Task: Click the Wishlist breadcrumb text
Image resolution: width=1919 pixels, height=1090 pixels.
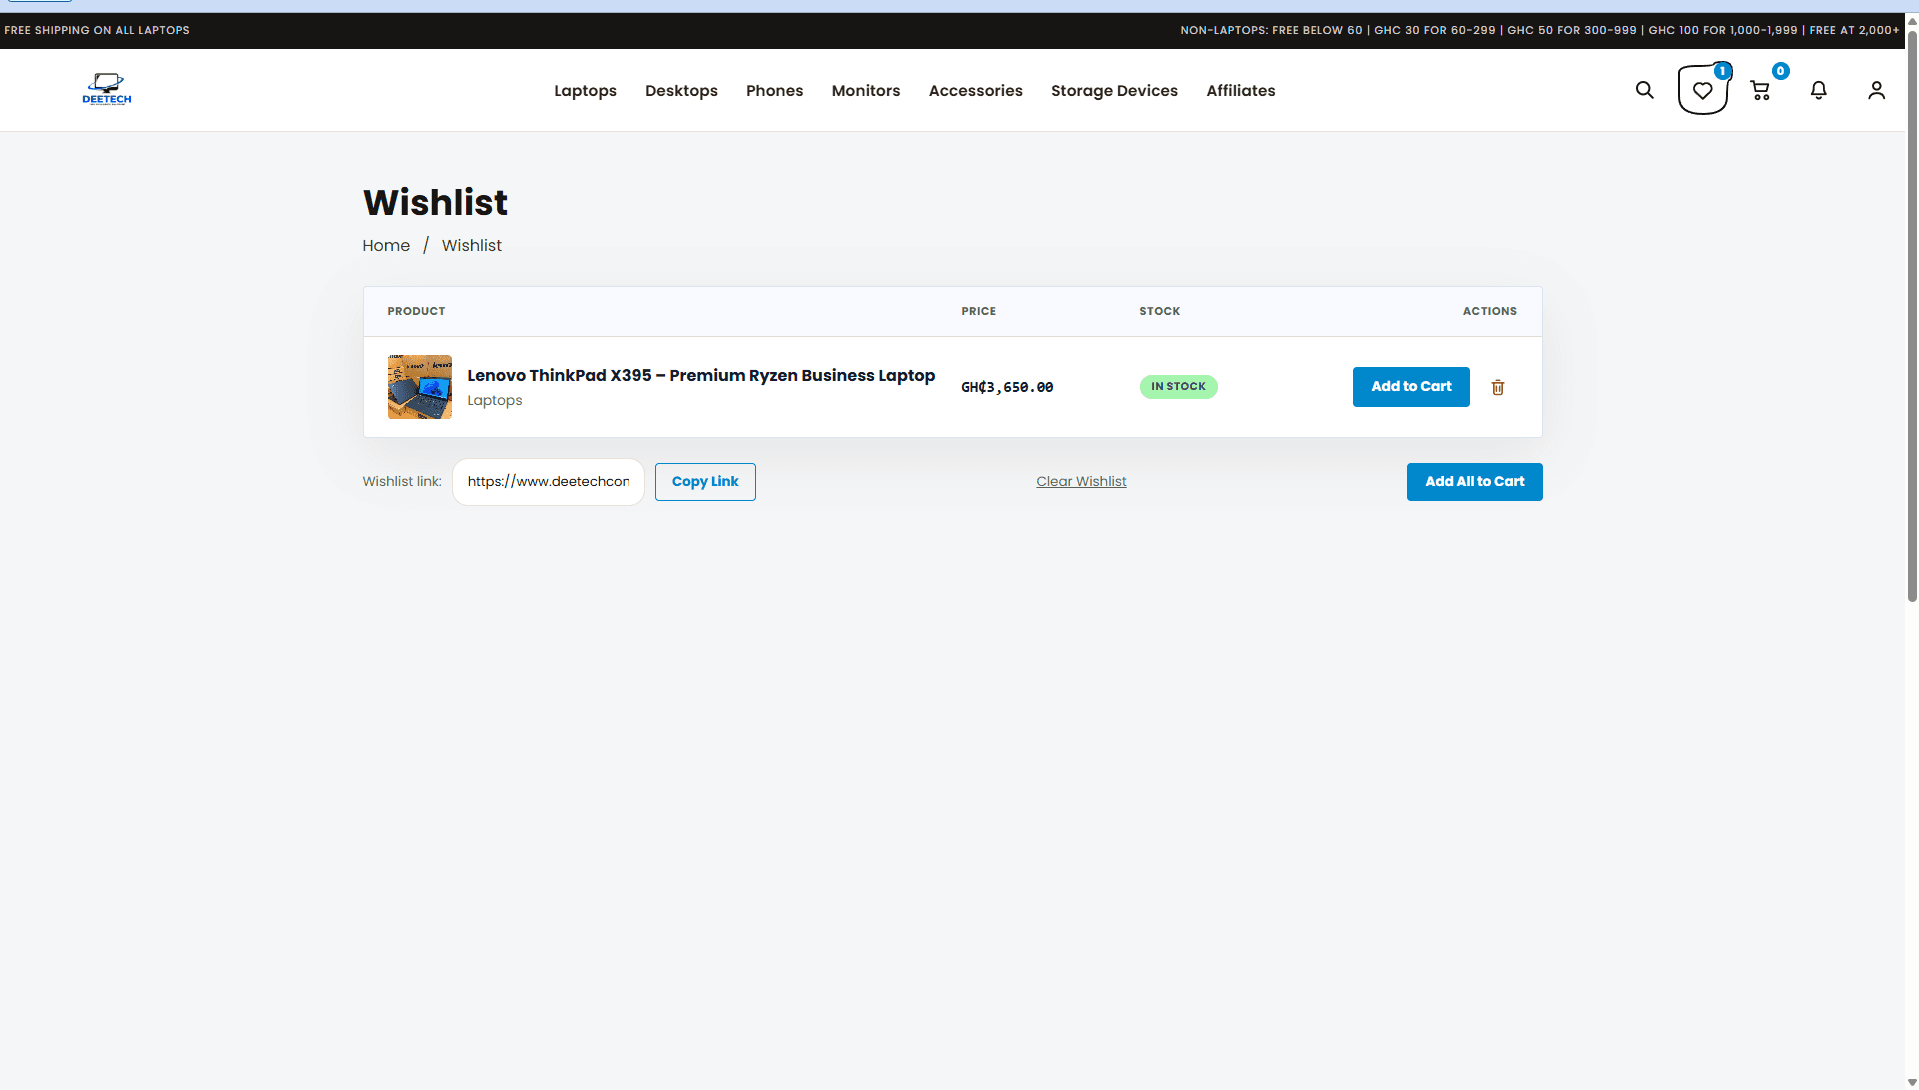Action: pyautogui.click(x=472, y=246)
